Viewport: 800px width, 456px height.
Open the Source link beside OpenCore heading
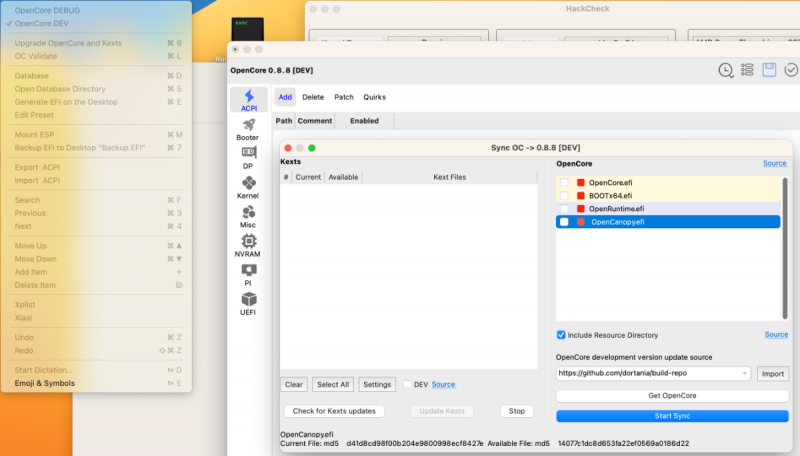click(x=774, y=163)
